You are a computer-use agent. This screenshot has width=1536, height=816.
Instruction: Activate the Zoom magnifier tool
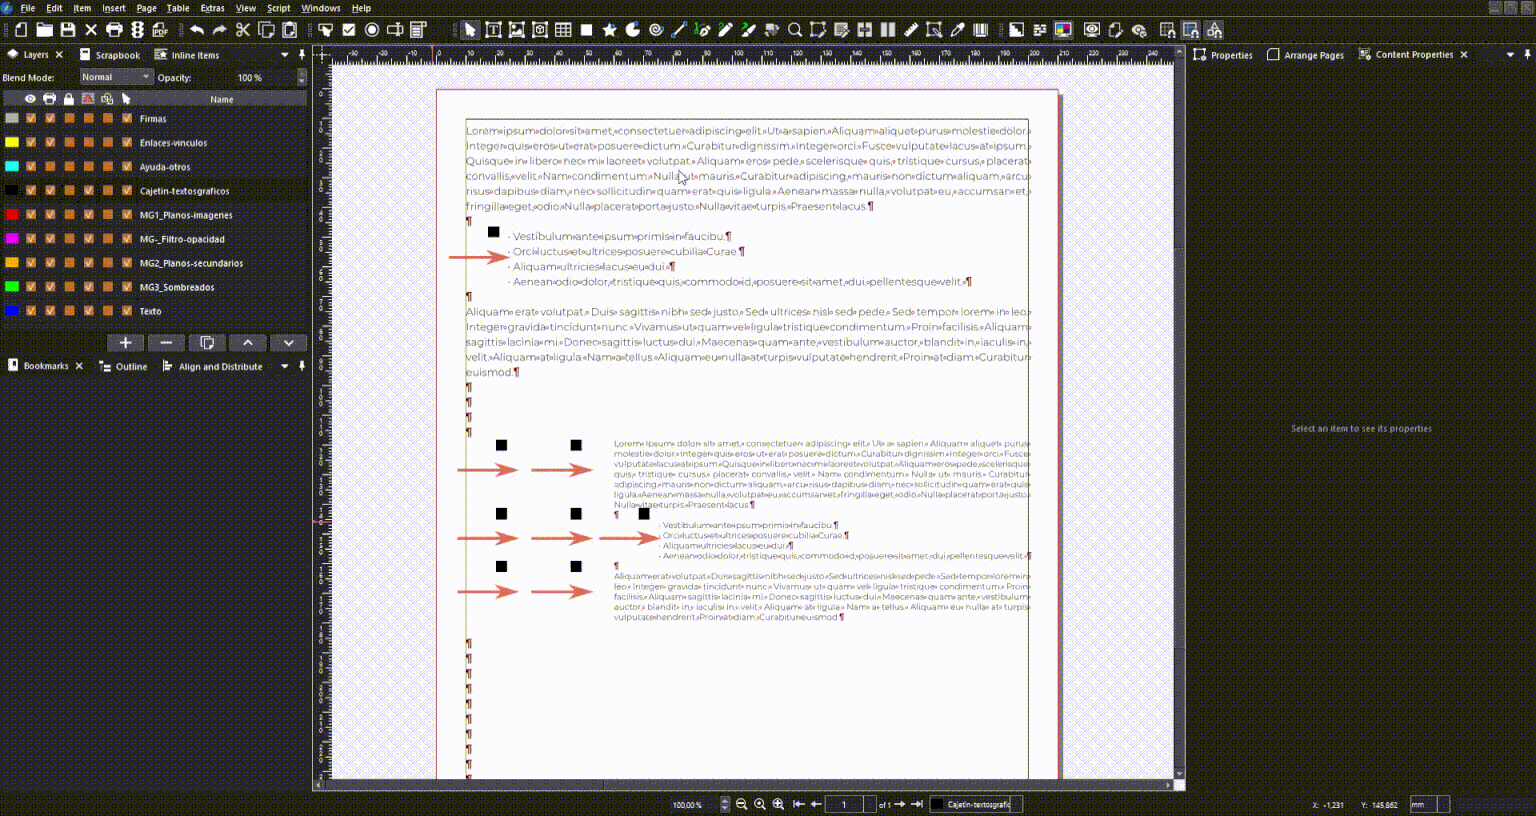tap(795, 30)
